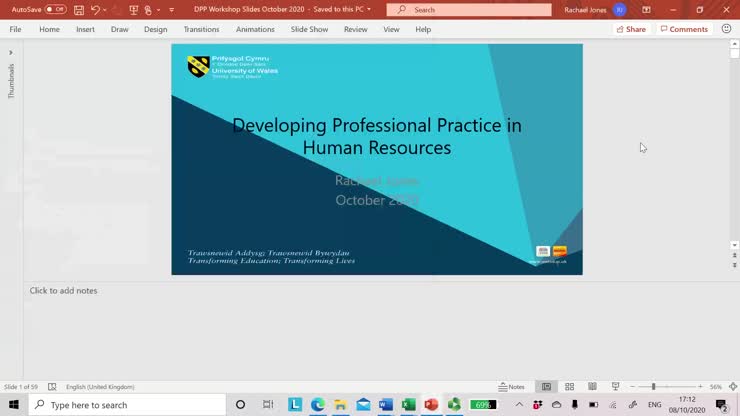Click the zoom slider handle
Image resolution: width=740 pixels, height=416 pixels.
click(653, 387)
